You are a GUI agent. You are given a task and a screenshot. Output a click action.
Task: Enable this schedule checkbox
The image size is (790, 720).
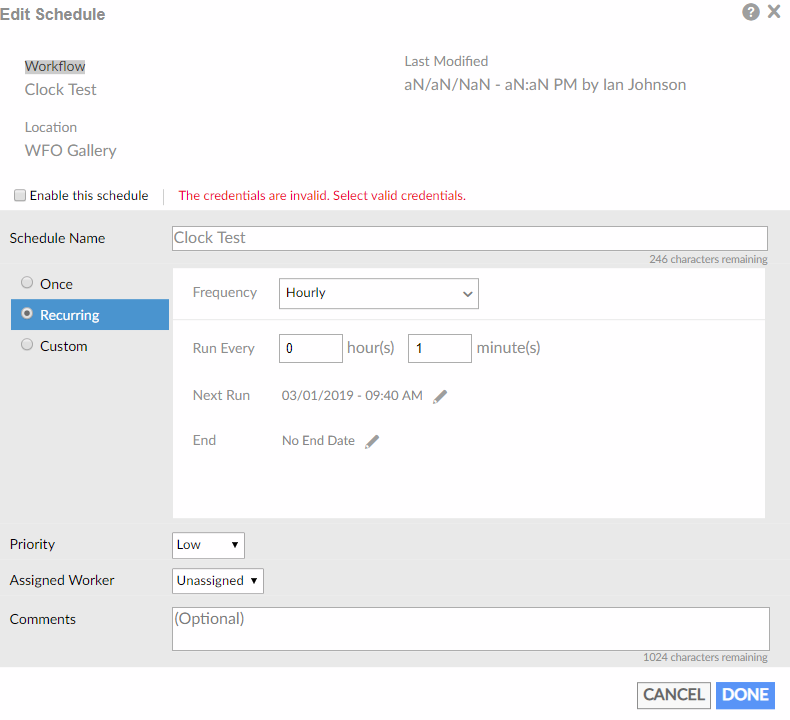pos(20,195)
